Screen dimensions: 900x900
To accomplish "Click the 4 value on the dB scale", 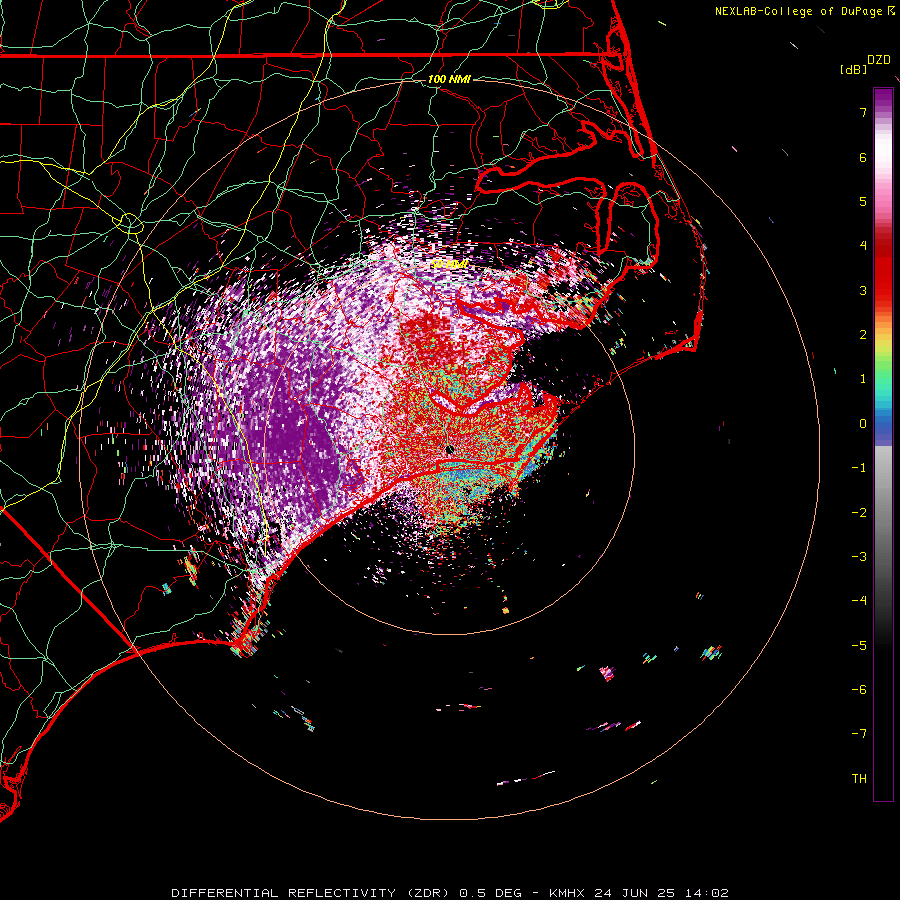I will click(x=863, y=245).
